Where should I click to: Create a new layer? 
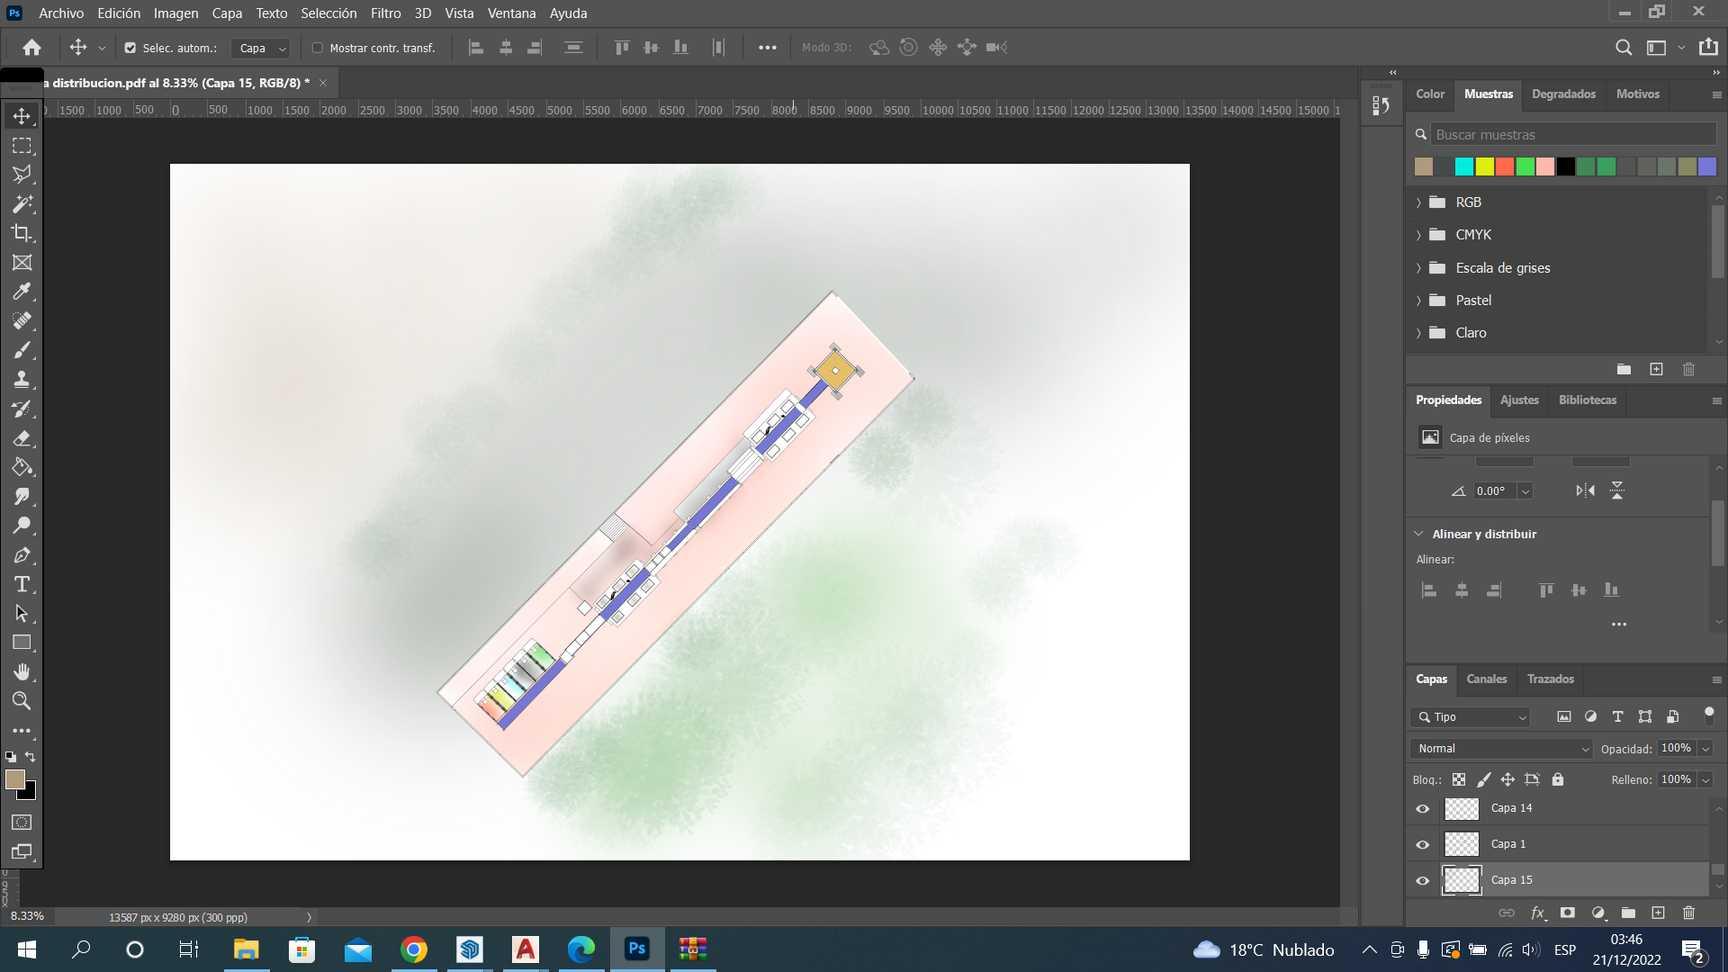[x=1658, y=913]
